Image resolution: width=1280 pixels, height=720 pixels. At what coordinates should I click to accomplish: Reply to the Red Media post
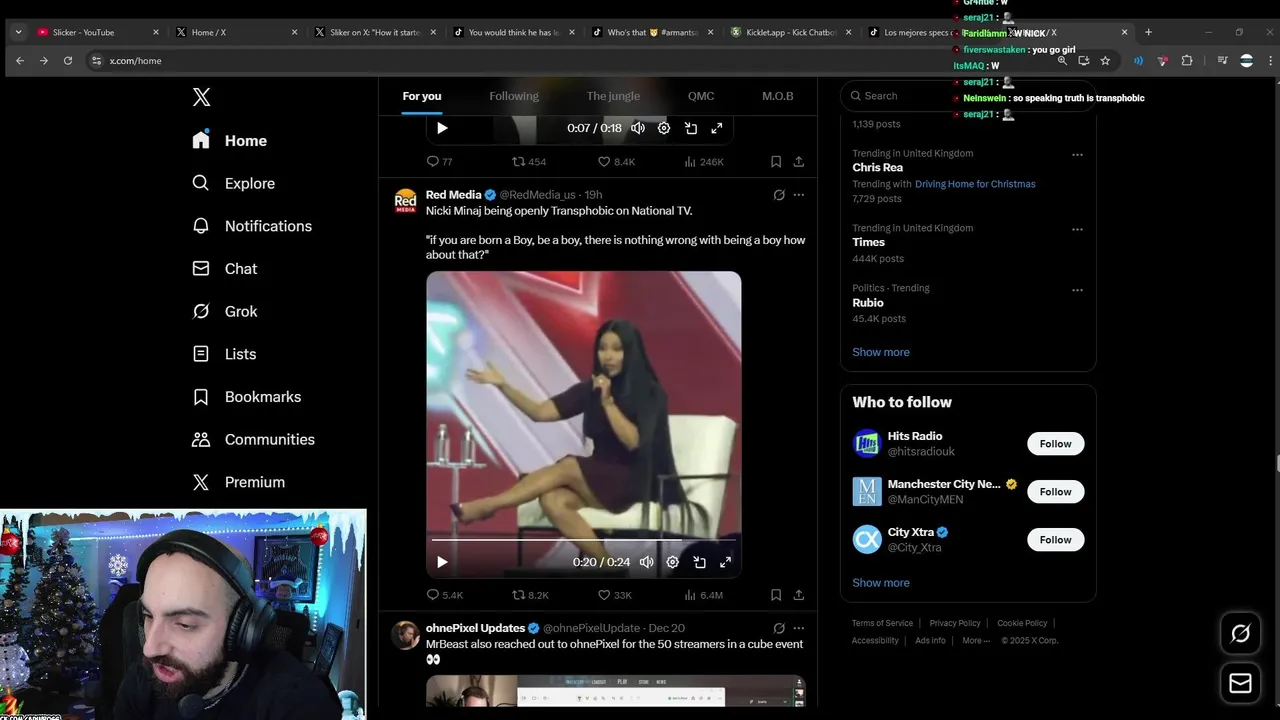pyautogui.click(x=444, y=595)
